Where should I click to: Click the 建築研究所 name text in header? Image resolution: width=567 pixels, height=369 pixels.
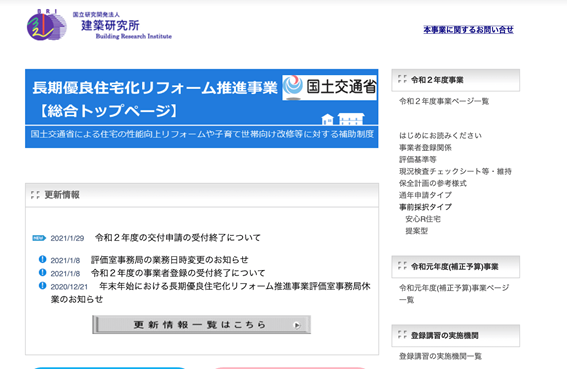(x=110, y=25)
